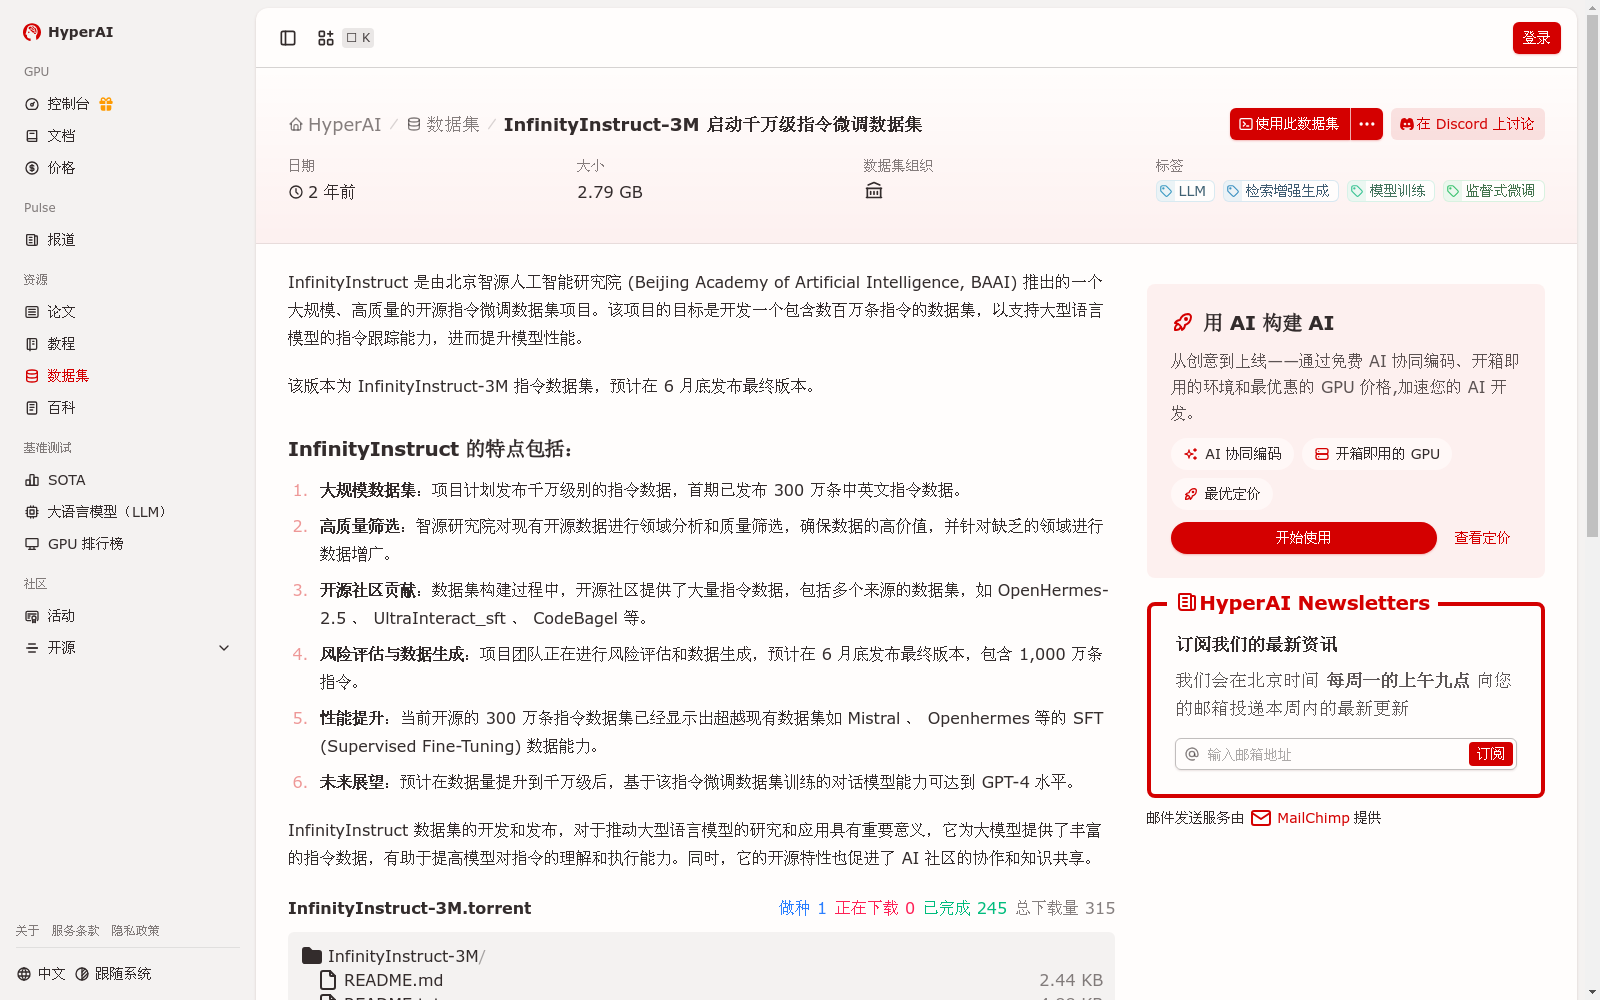Image resolution: width=1600 pixels, height=1000 pixels.
Task: Open the command search grid icon
Action: click(326, 38)
